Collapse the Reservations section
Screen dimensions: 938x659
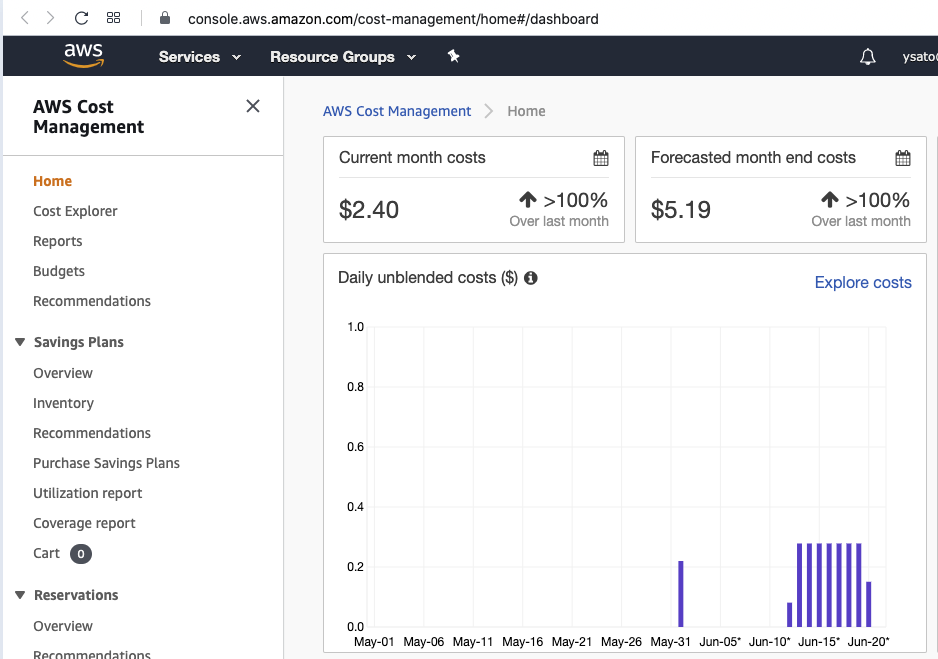click(20, 595)
